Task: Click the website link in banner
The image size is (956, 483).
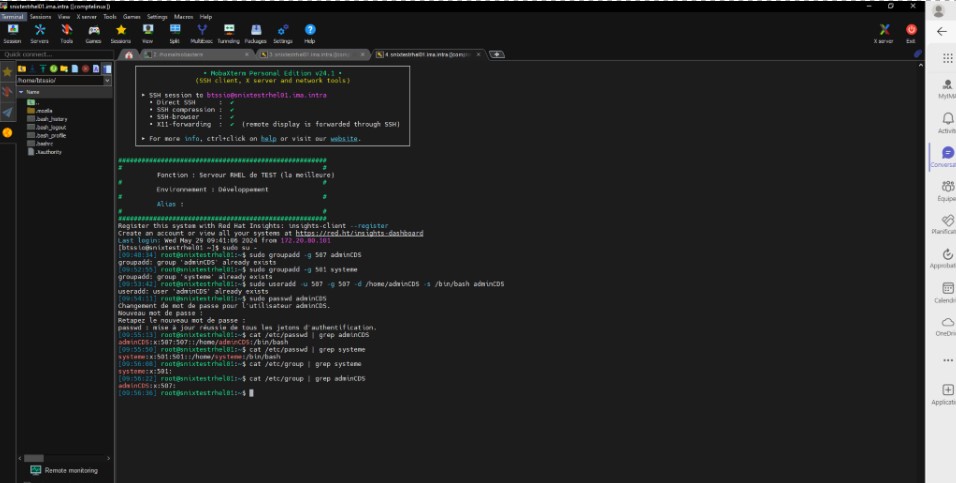Action: (346, 139)
